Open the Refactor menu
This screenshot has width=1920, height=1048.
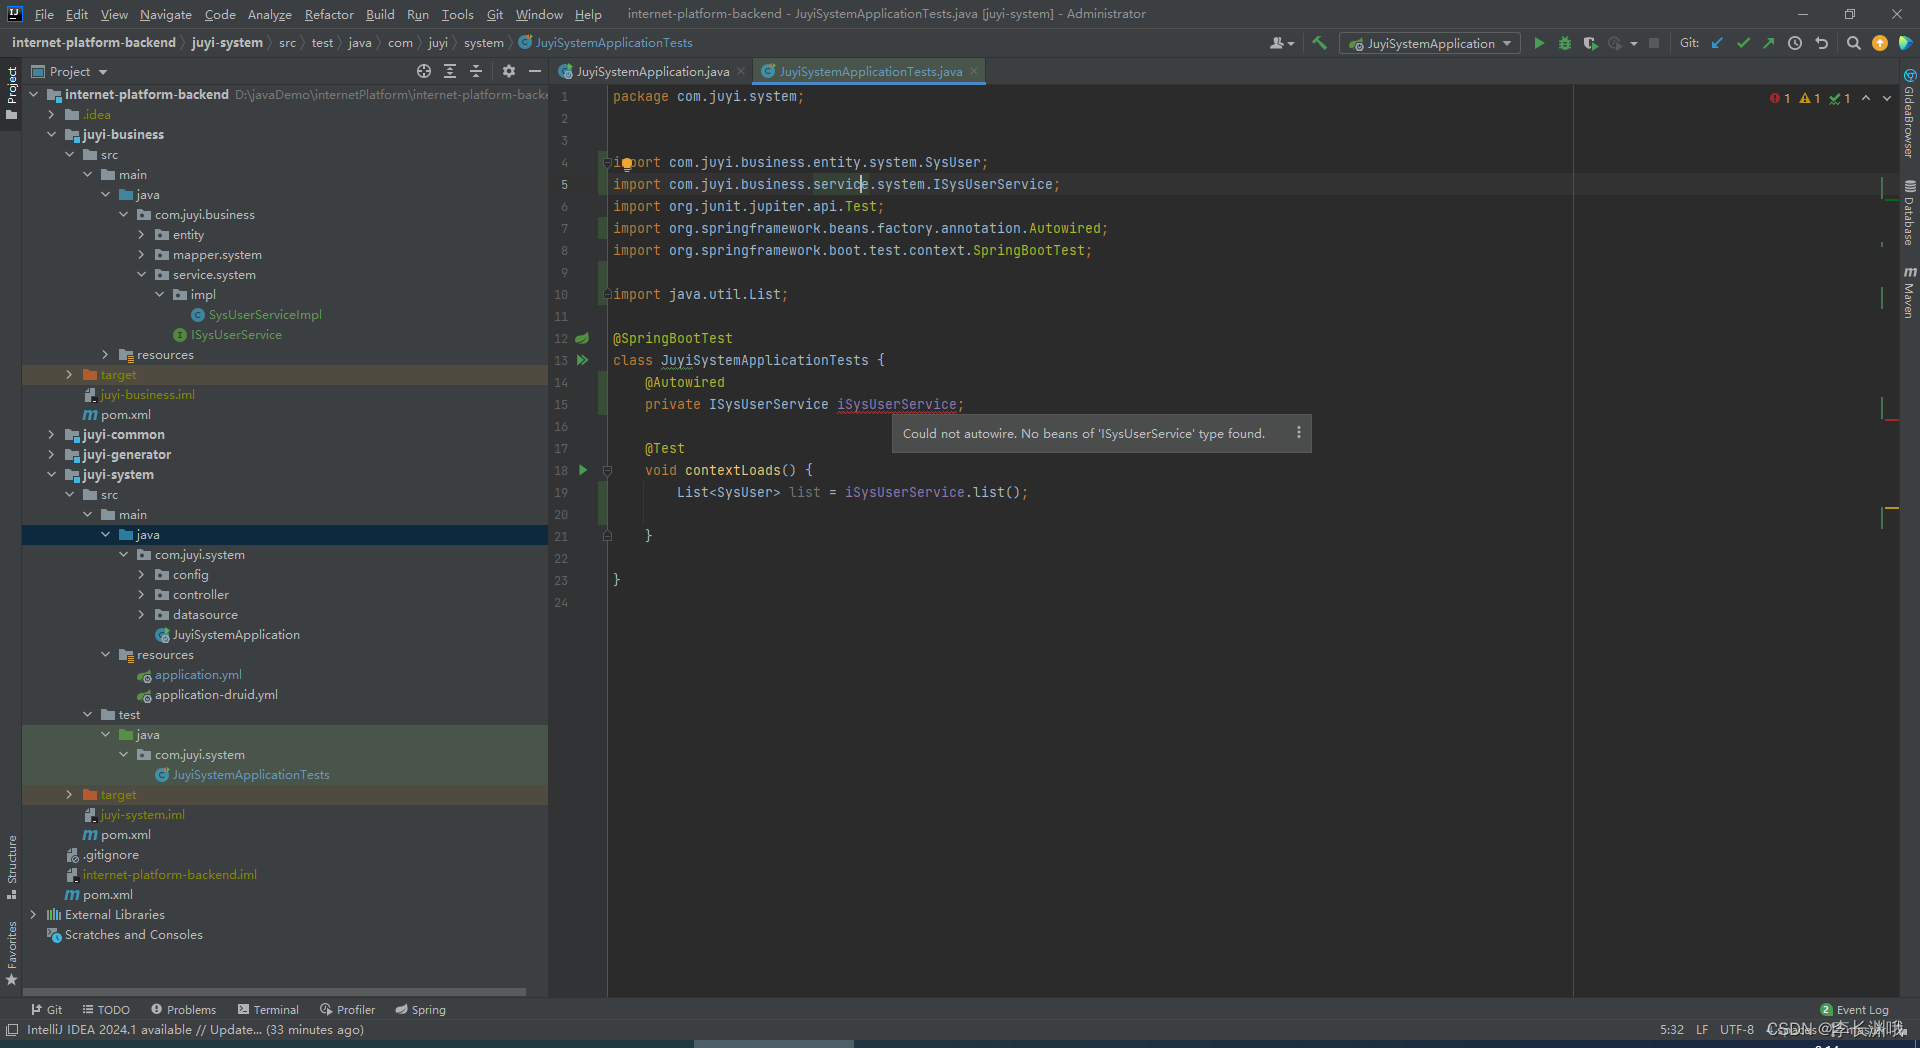[329, 14]
